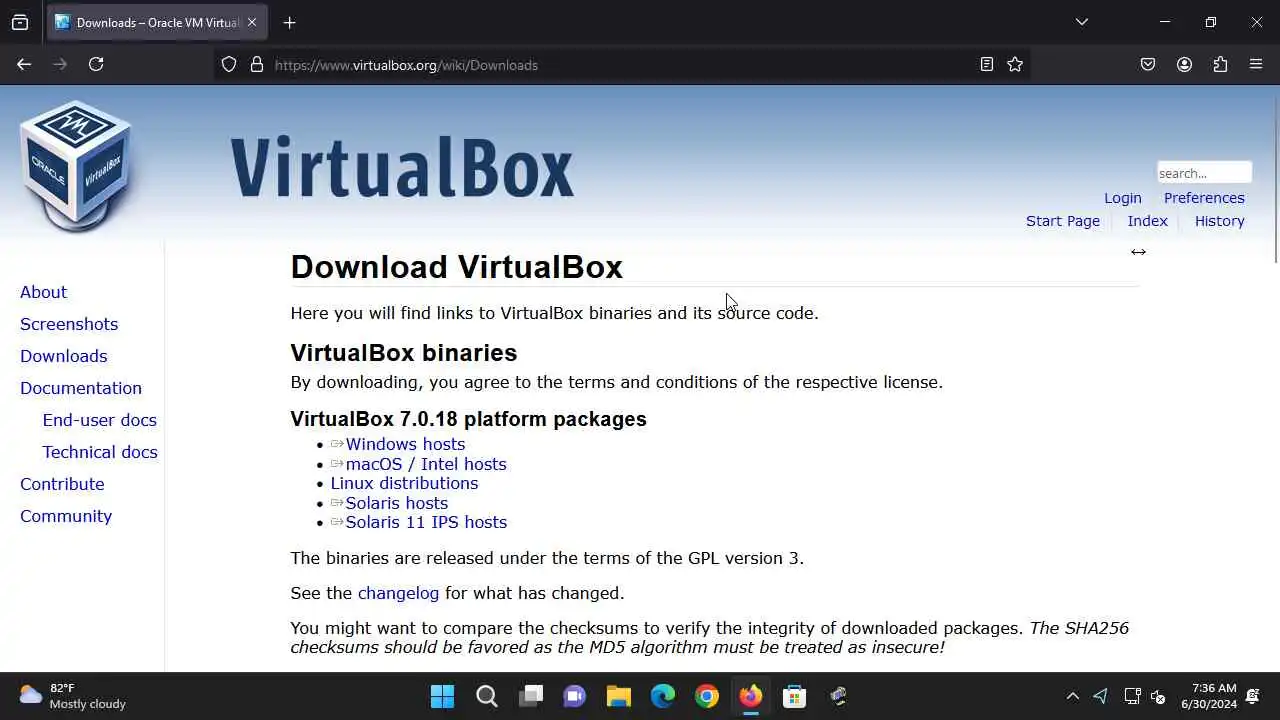Click the Firefox taskbar icon
The height and width of the screenshot is (720, 1280).
coord(751,696)
